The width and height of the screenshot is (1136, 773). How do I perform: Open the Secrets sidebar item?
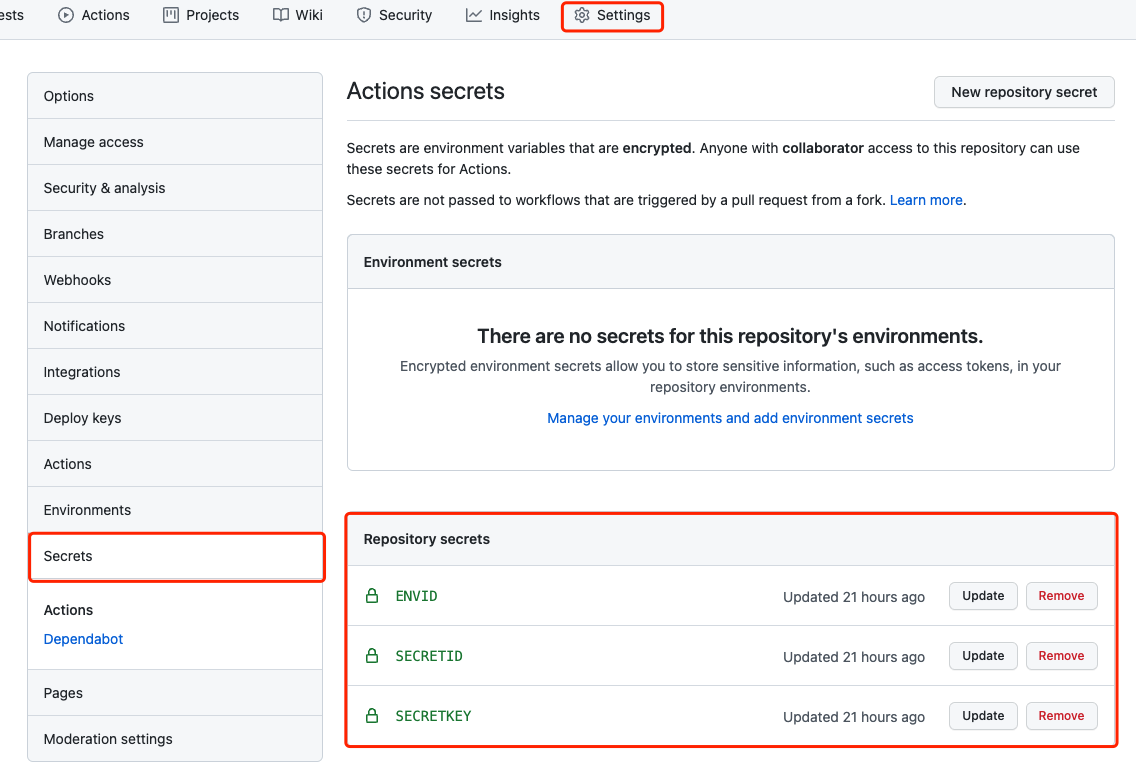[x=175, y=556]
